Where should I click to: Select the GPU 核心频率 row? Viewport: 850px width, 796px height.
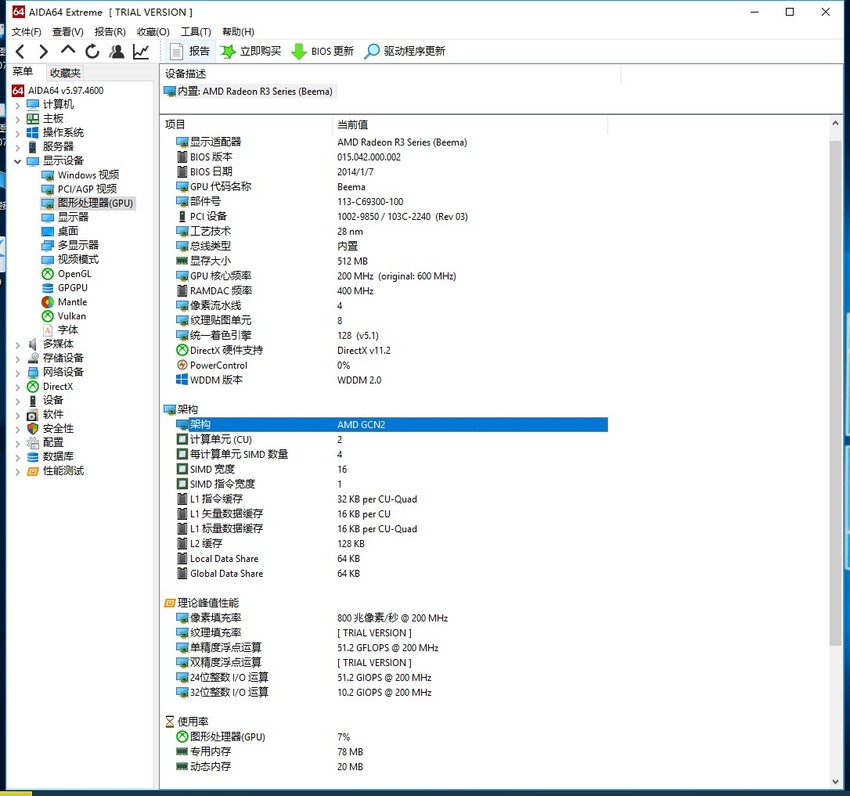pyautogui.click(x=391, y=276)
